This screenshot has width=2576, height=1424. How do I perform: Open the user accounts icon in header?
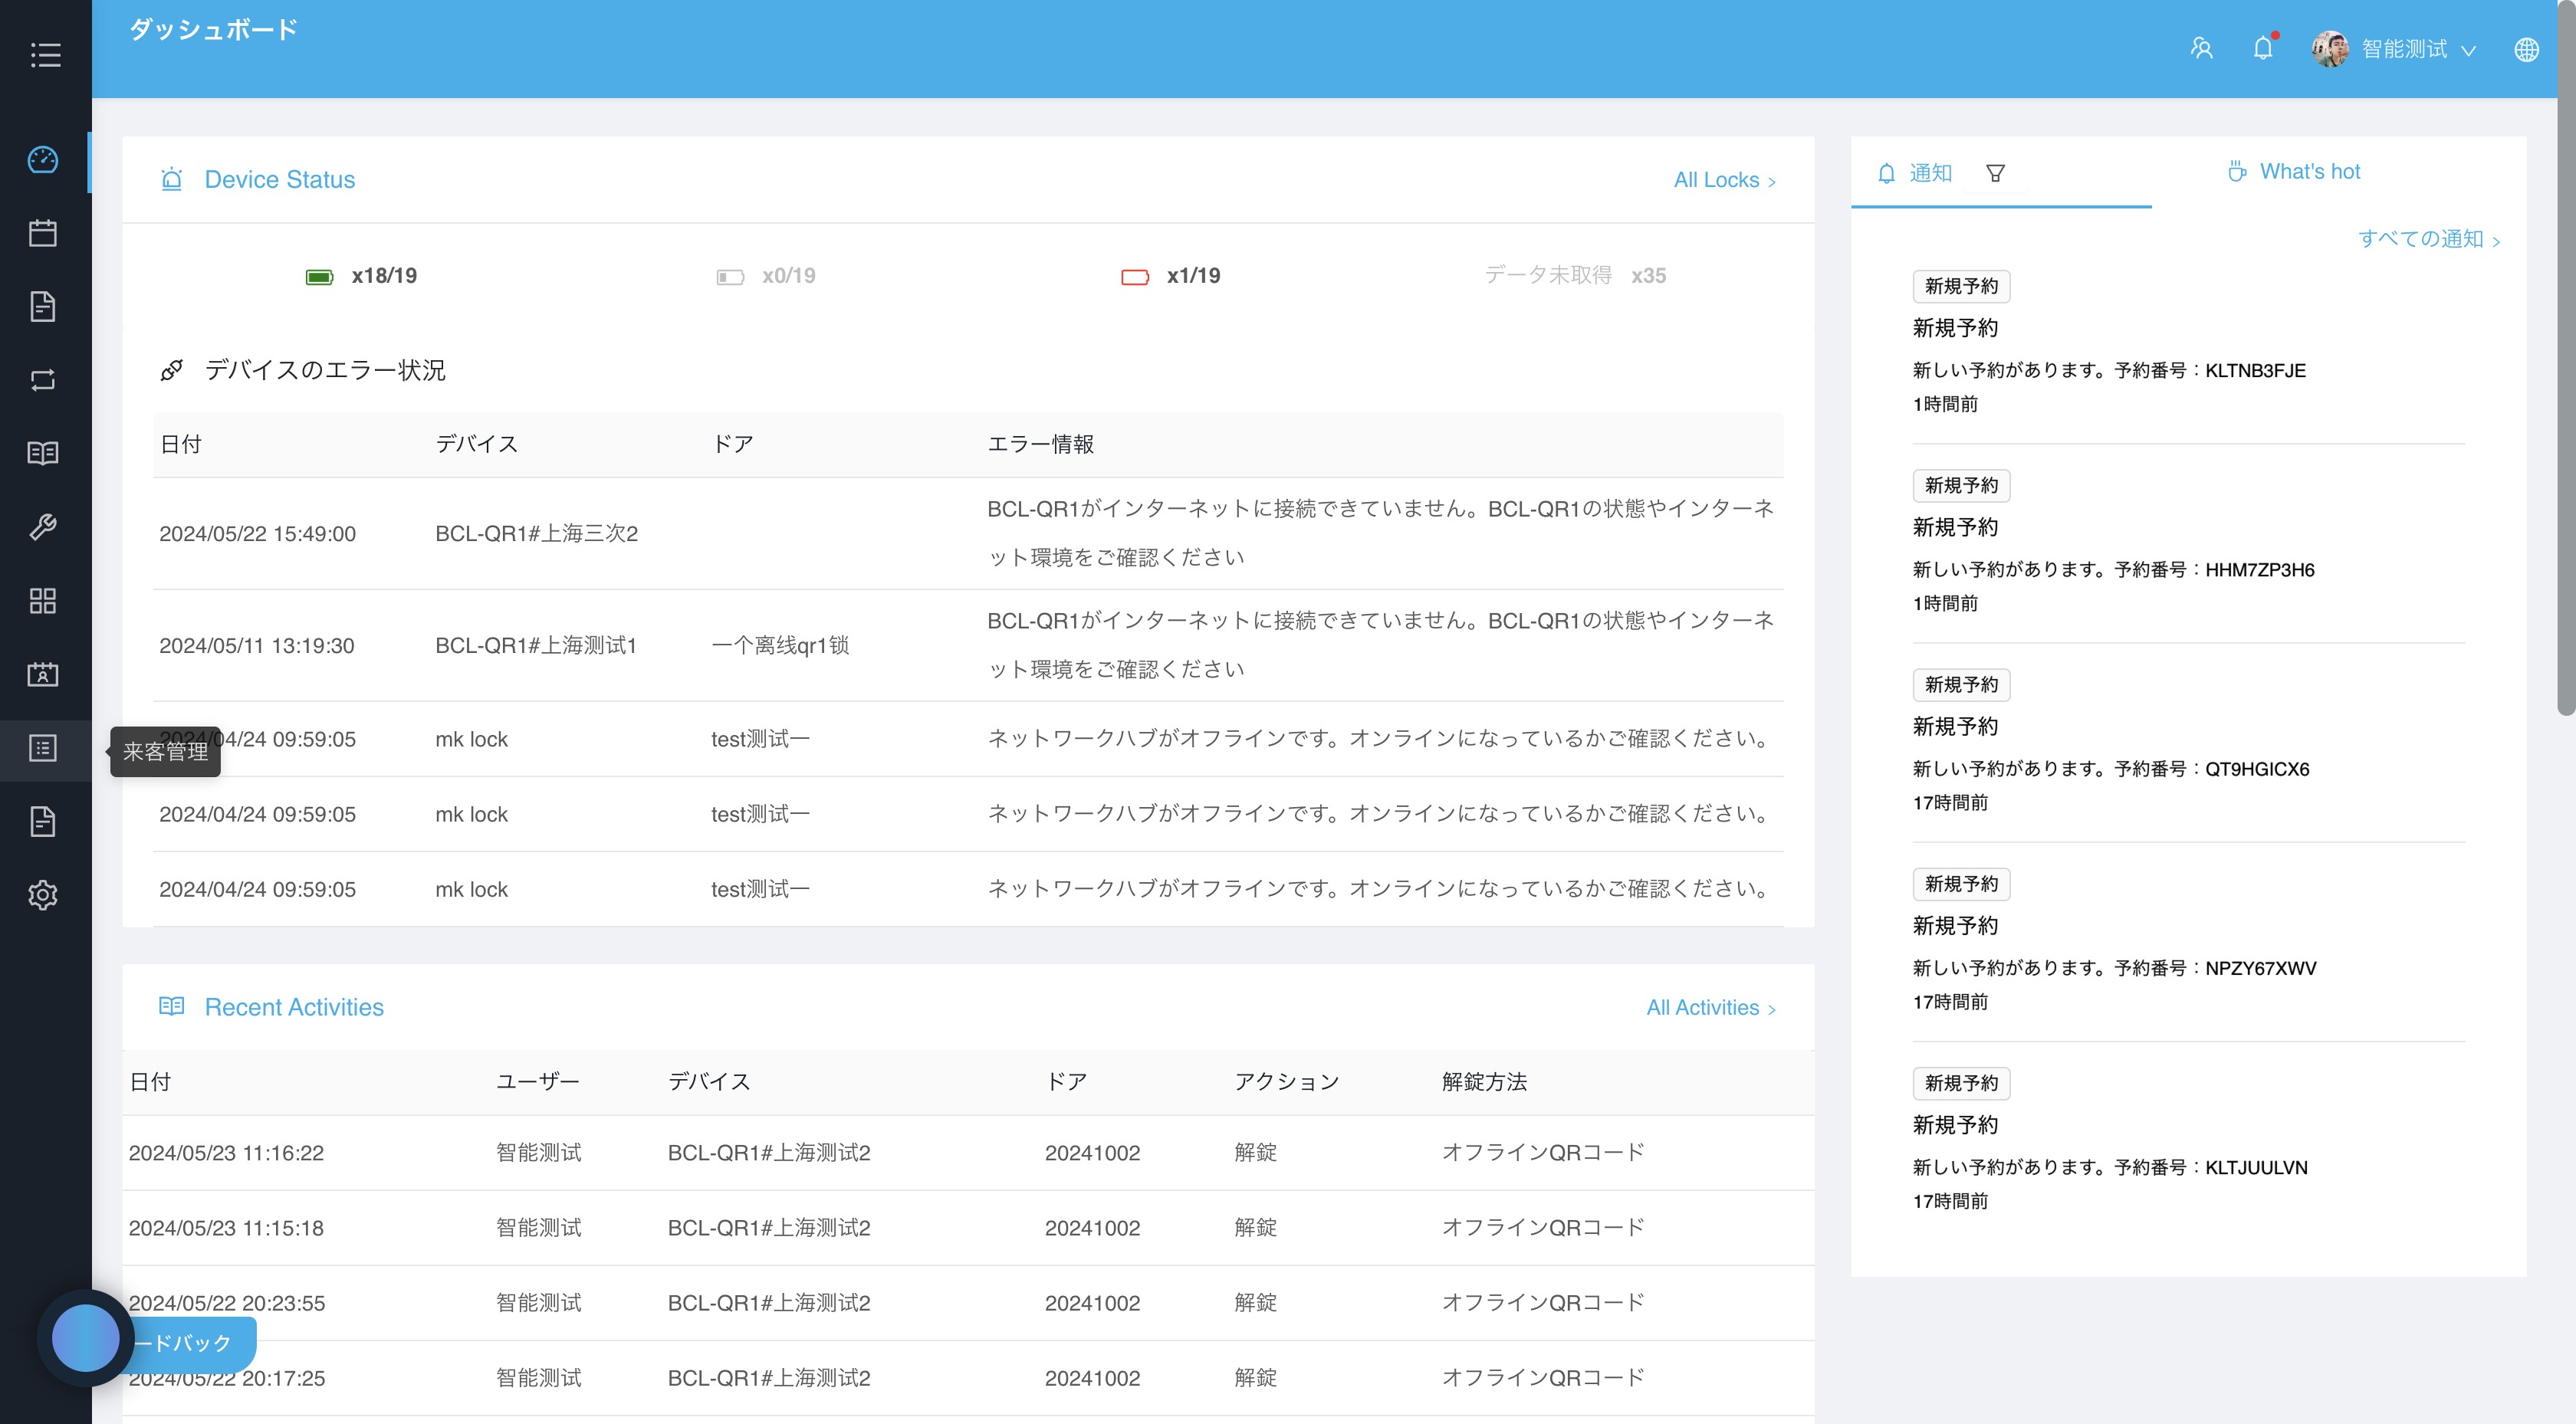(2201, 48)
